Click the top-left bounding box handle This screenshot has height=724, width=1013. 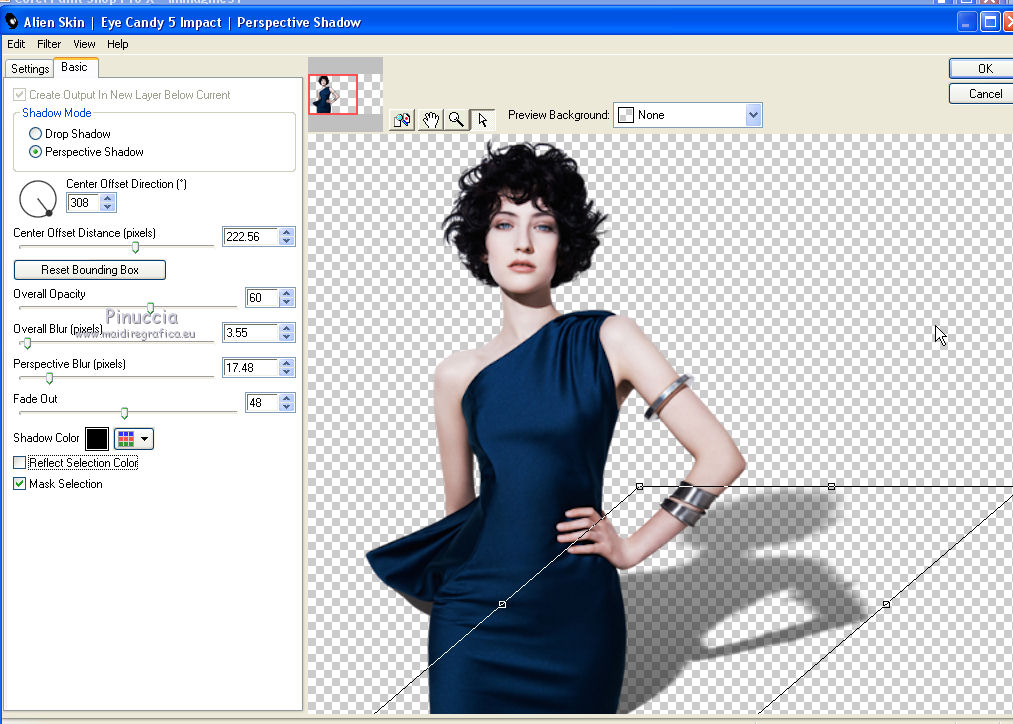point(640,486)
